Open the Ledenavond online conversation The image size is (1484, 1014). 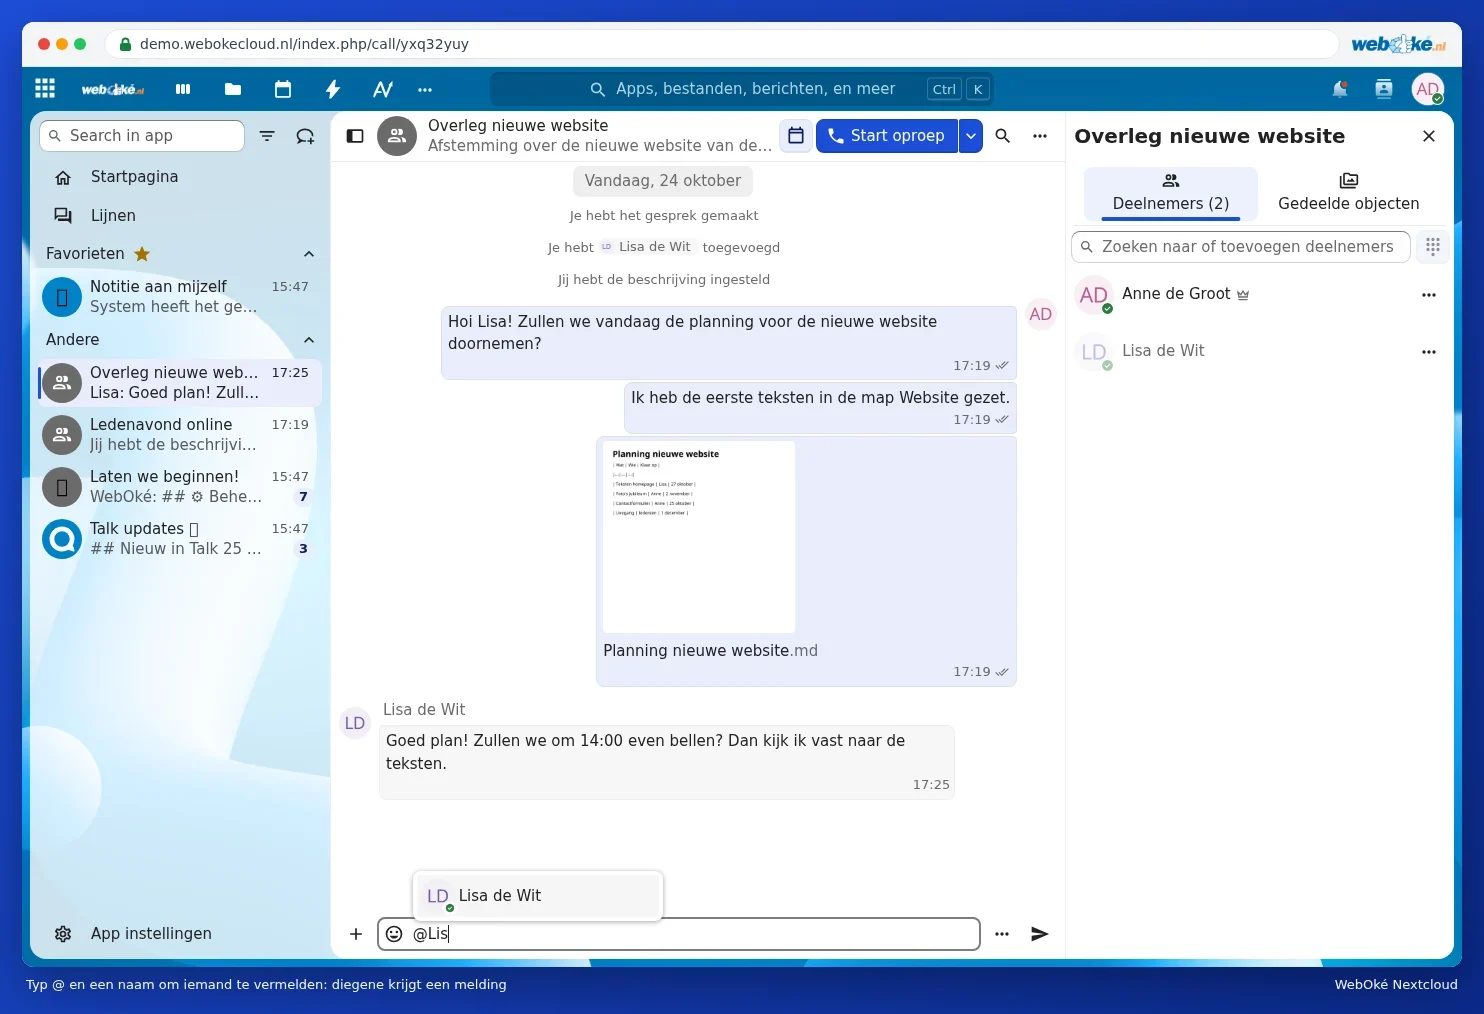coord(180,435)
